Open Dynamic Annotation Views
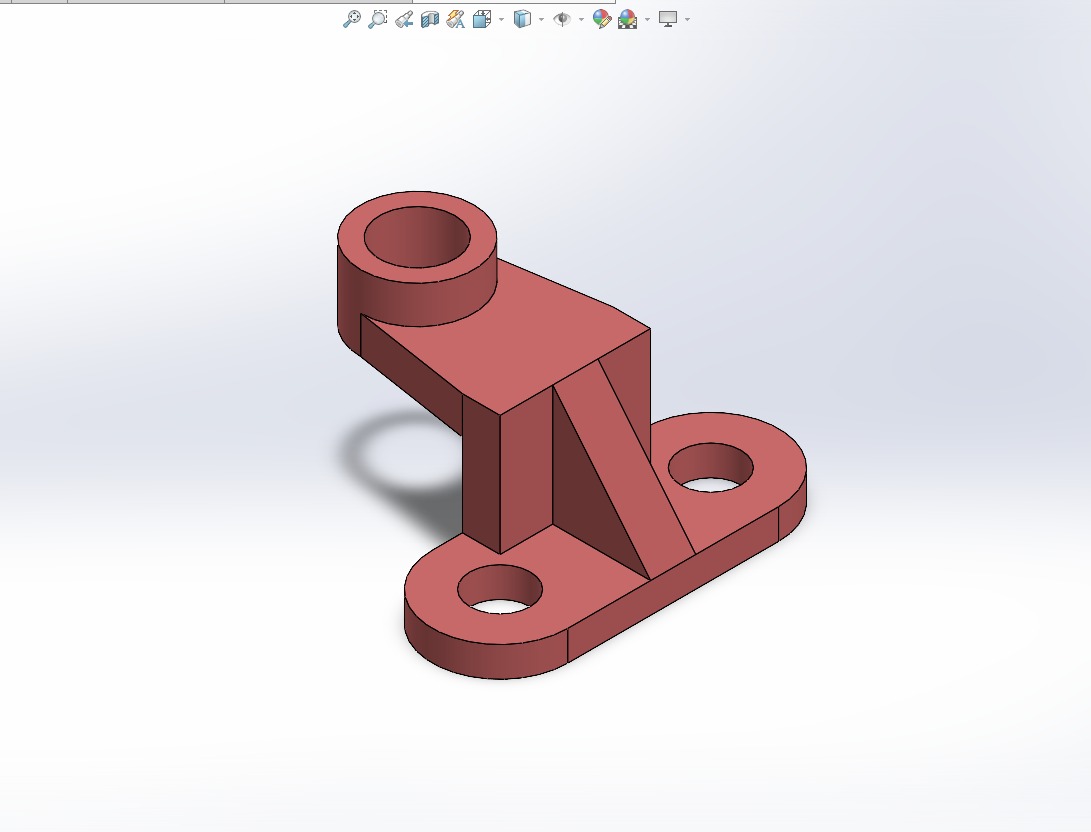1091x832 pixels. [x=456, y=19]
